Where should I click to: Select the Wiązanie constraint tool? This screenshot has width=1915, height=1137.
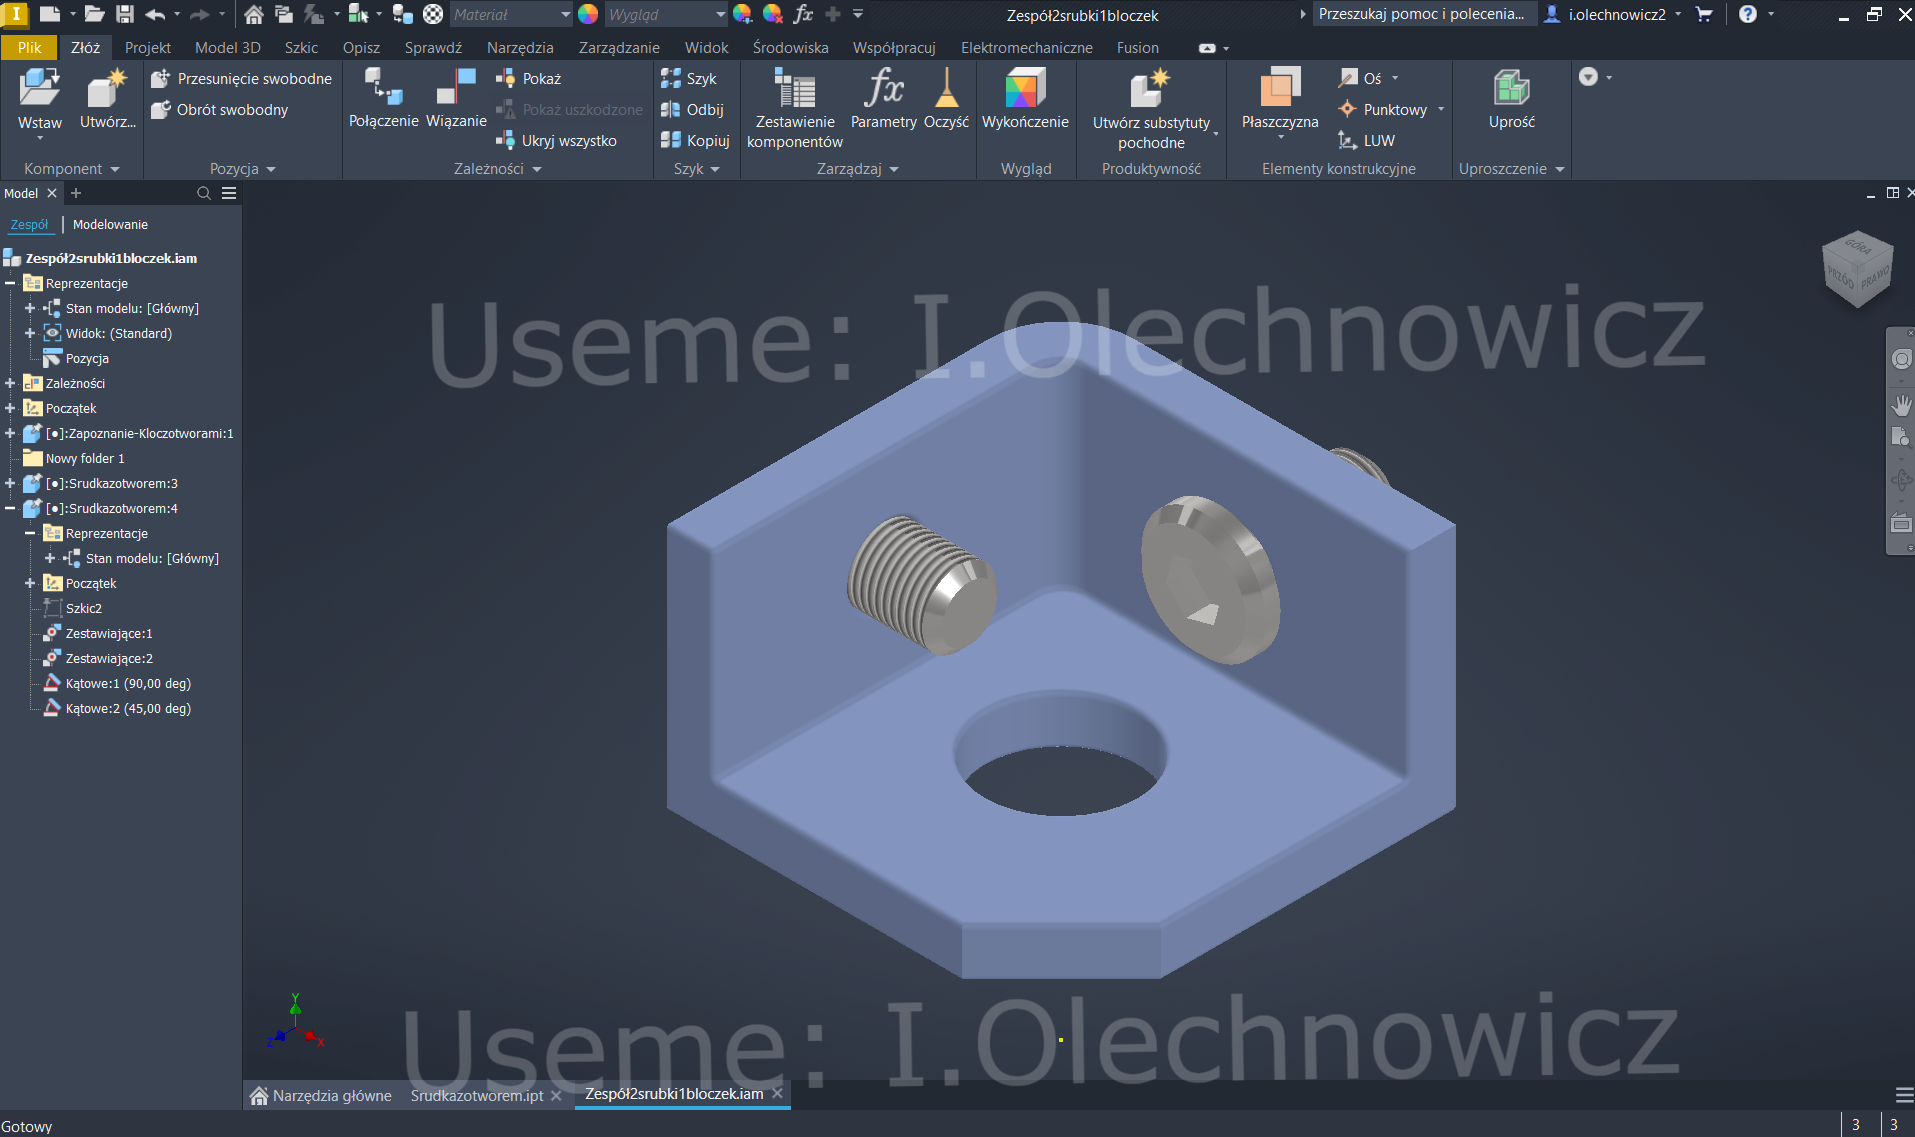456,98
